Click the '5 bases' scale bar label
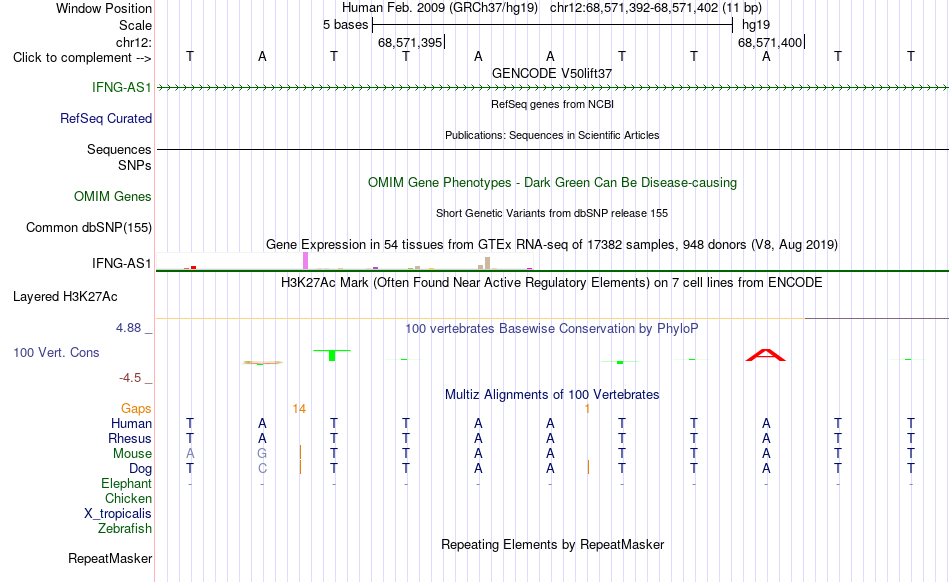 pyautogui.click(x=345, y=25)
